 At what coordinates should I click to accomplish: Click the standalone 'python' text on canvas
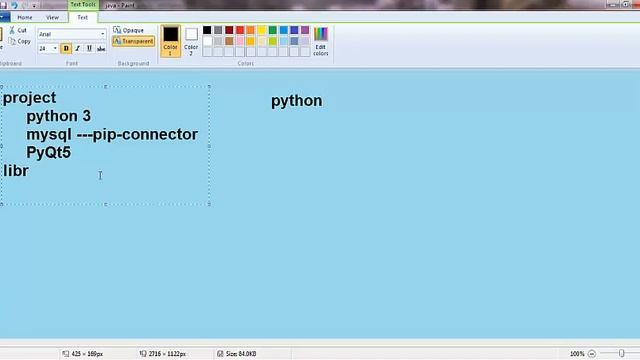297,101
